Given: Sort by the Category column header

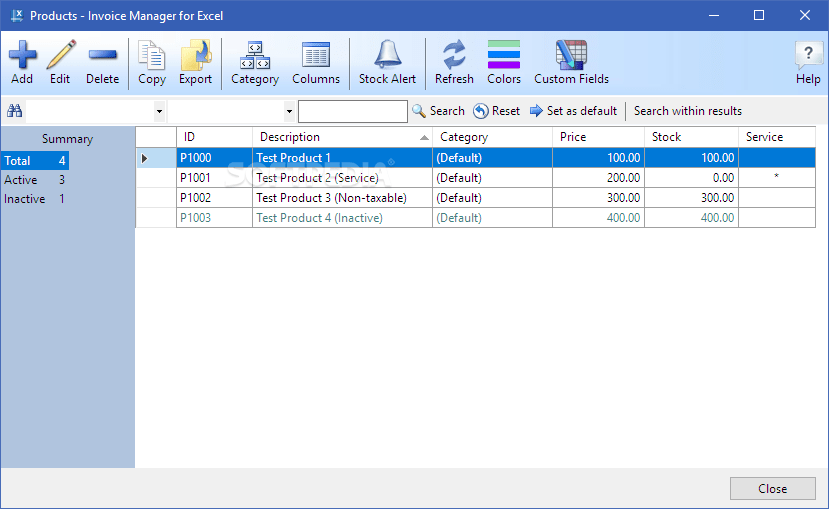Looking at the screenshot, I should click(x=492, y=137).
